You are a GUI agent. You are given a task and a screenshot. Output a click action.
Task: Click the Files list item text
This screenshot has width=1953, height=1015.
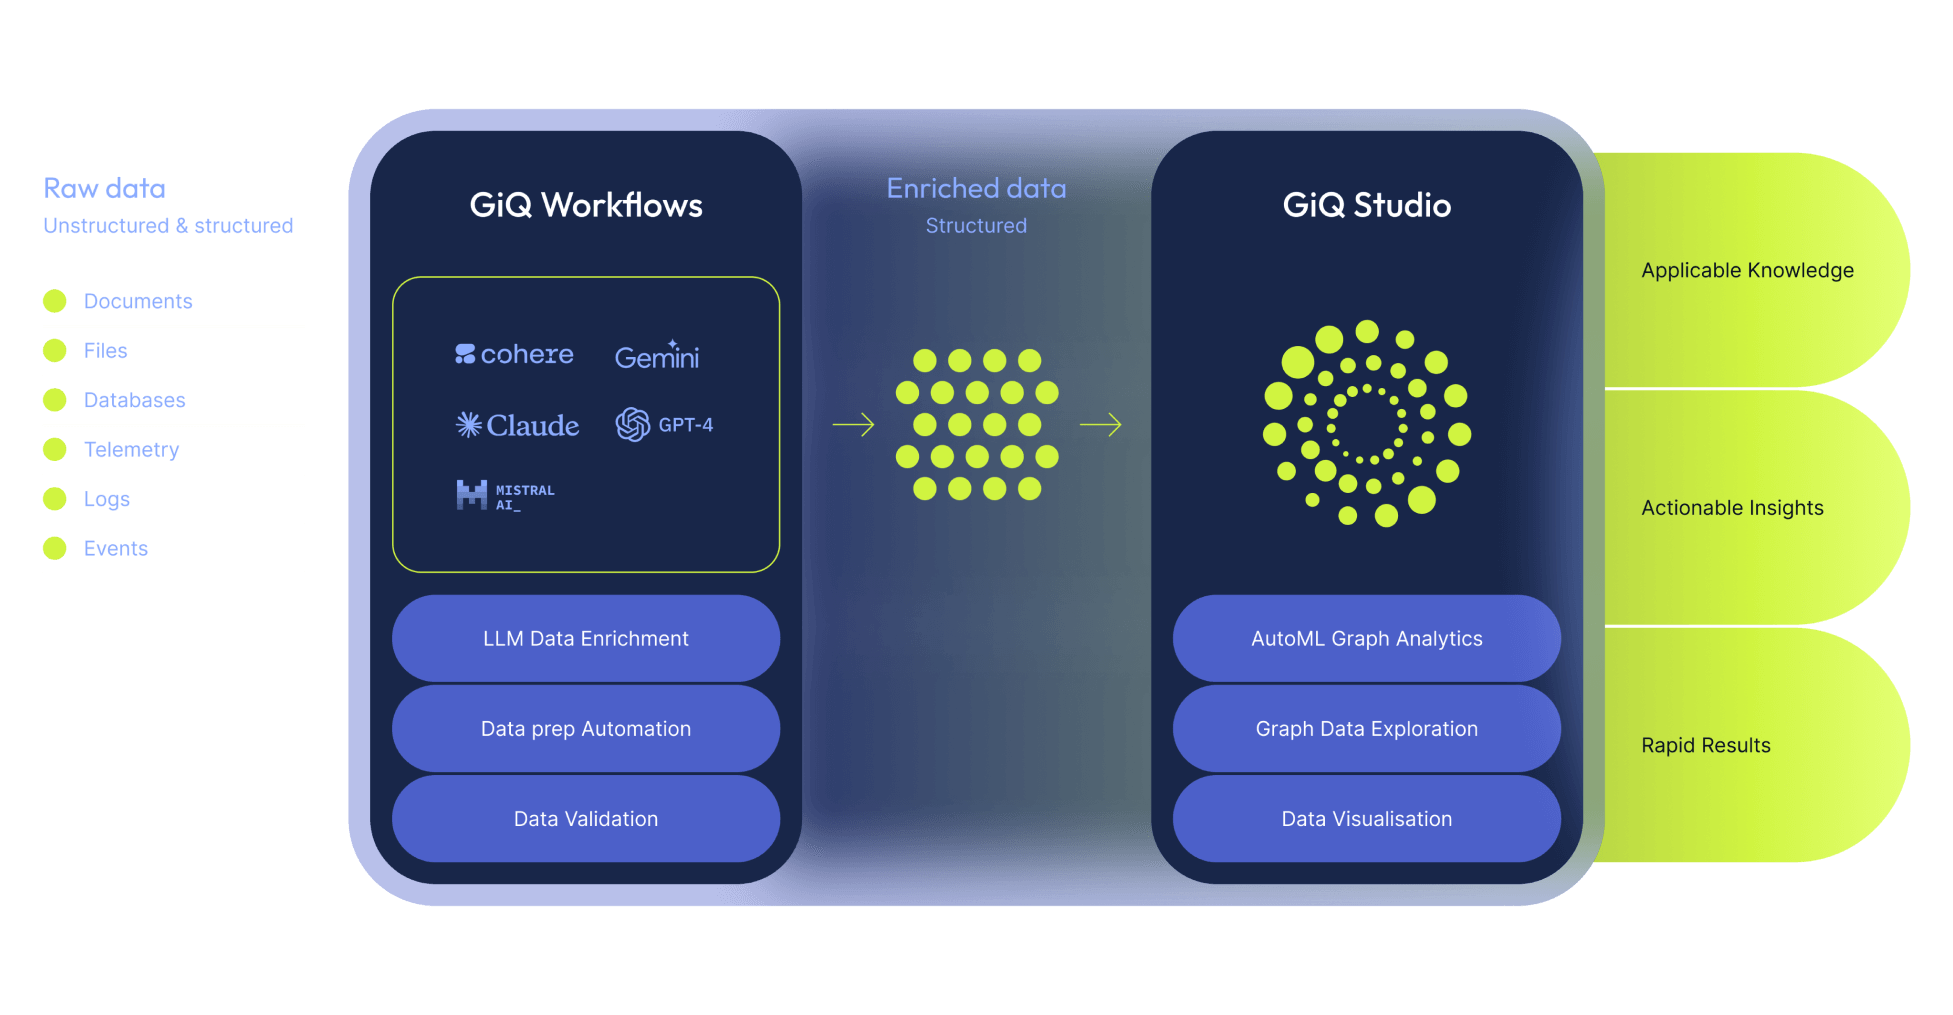(105, 351)
